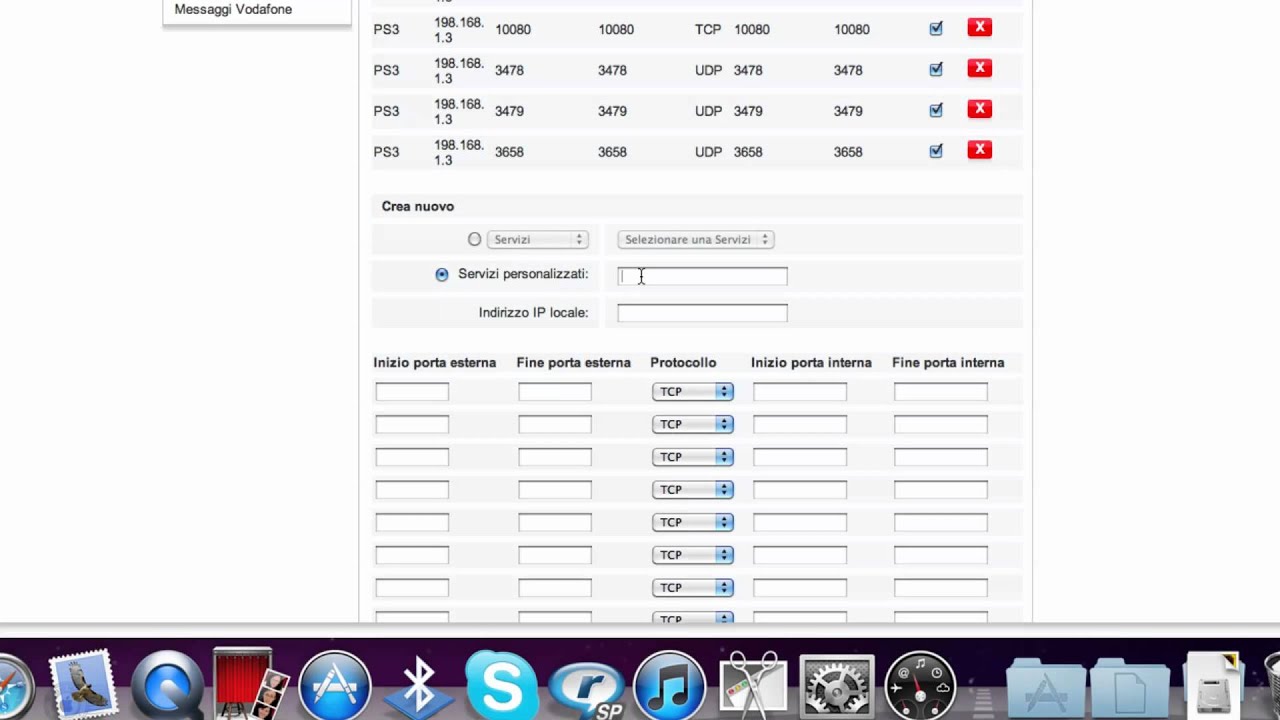Click TCP protocol cell in 10080 row
This screenshot has height=720, width=1280.
(708, 29)
